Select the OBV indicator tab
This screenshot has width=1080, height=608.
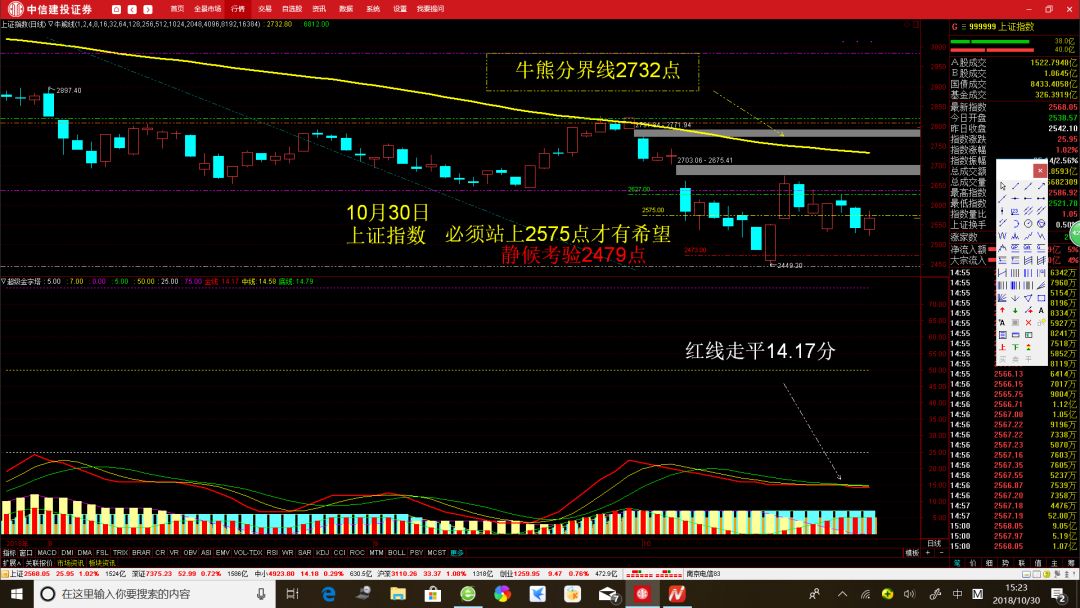point(190,553)
